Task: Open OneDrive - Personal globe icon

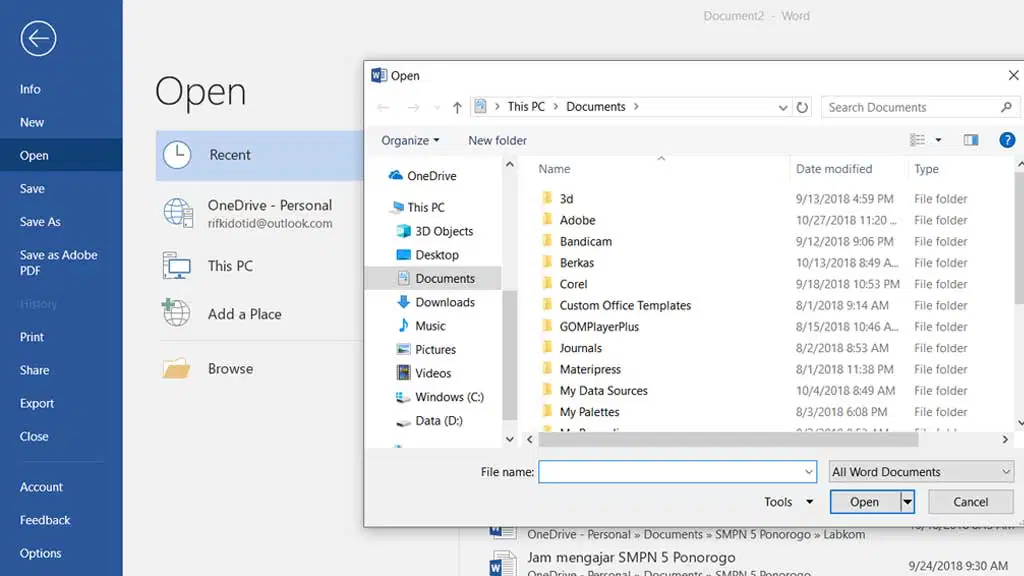Action: pyautogui.click(x=178, y=213)
